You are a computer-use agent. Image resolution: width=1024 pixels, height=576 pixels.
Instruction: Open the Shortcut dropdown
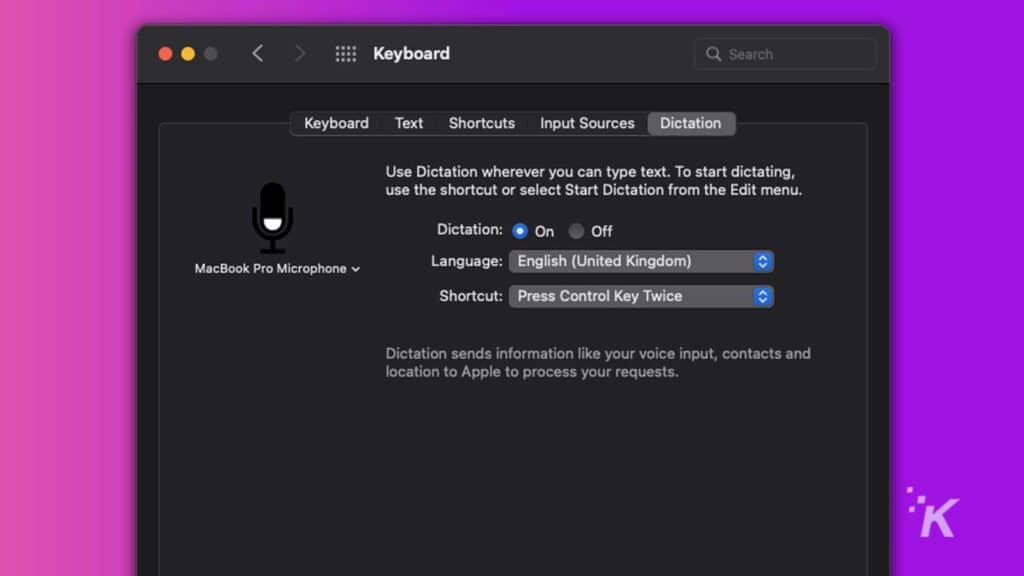641,296
